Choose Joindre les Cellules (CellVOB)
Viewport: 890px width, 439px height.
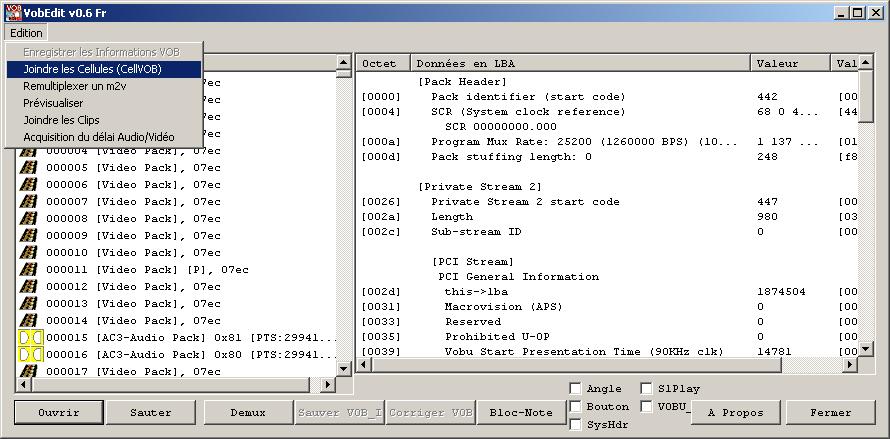[92, 69]
